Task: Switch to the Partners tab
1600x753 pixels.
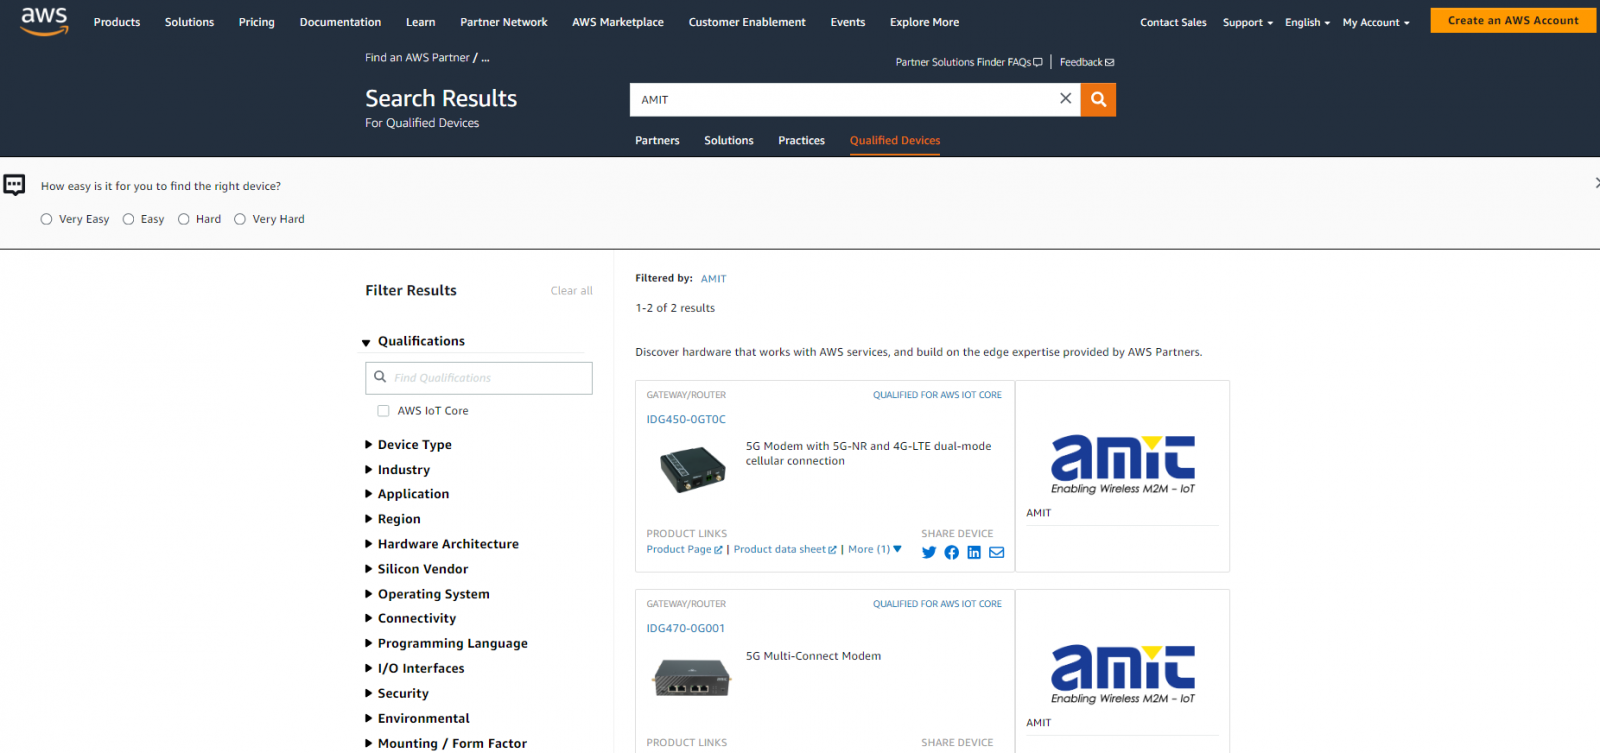Action: coord(657,140)
